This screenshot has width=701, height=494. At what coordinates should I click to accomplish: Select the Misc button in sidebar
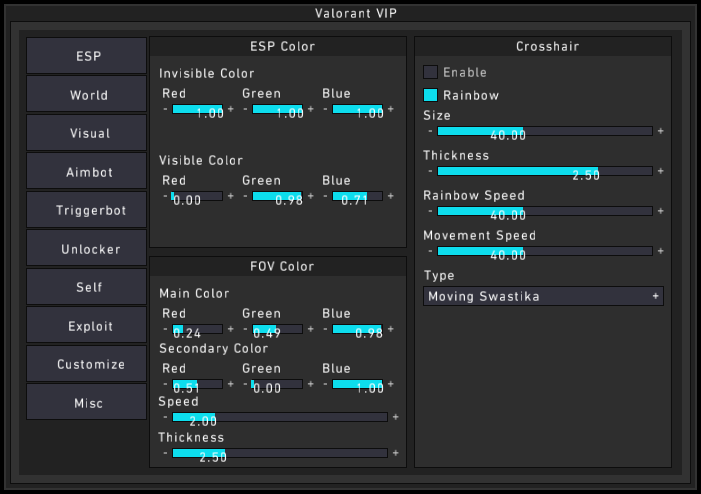coord(87,402)
